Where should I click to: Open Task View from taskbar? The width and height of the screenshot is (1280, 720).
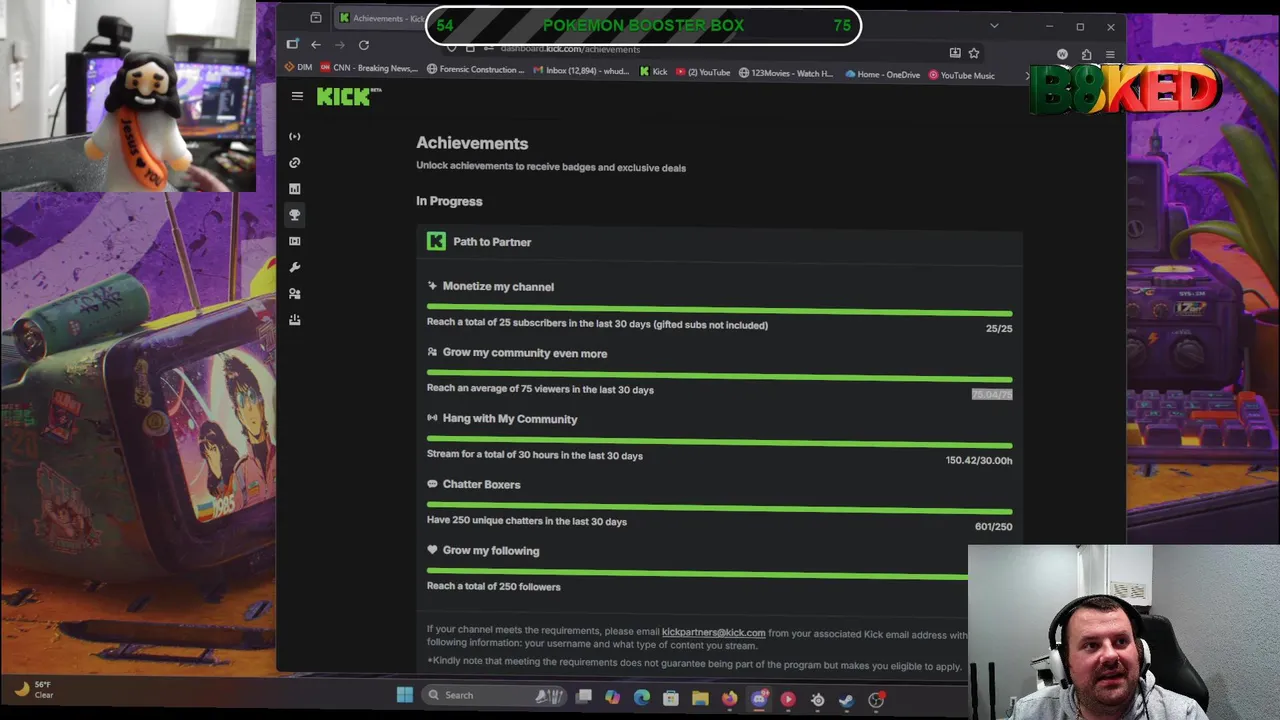coord(584,696)
